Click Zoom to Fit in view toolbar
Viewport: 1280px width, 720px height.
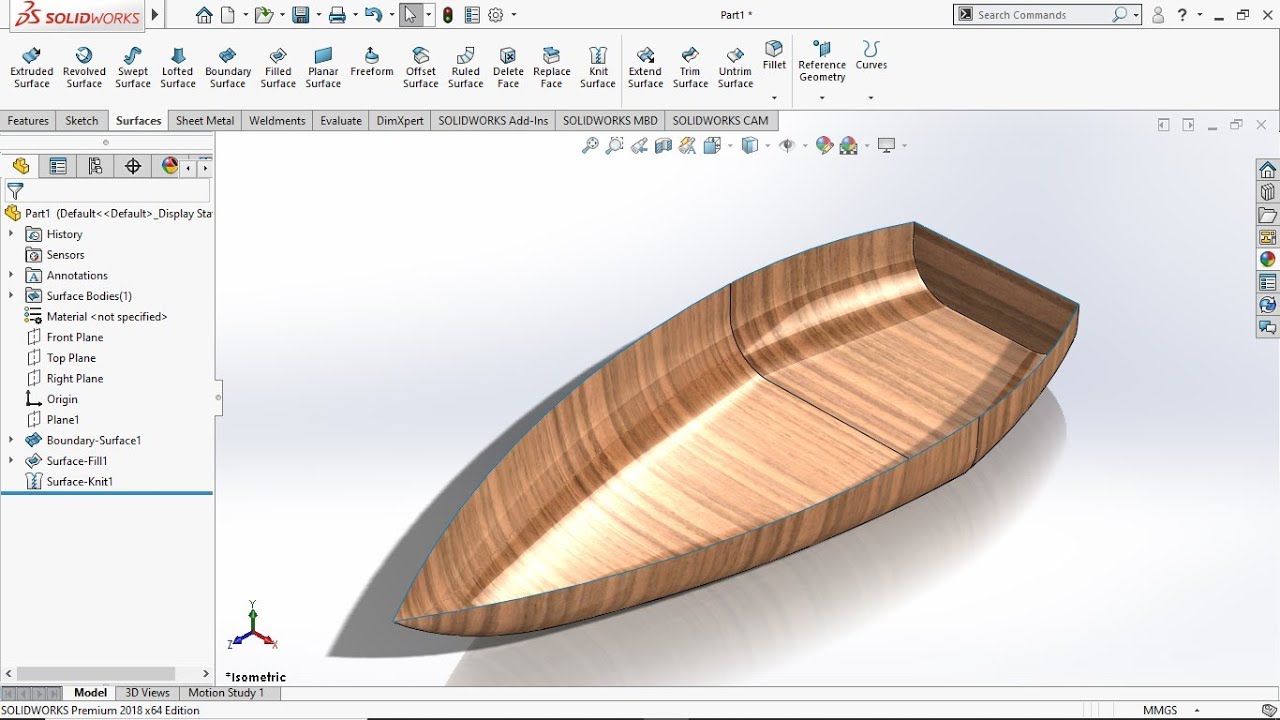590,145
